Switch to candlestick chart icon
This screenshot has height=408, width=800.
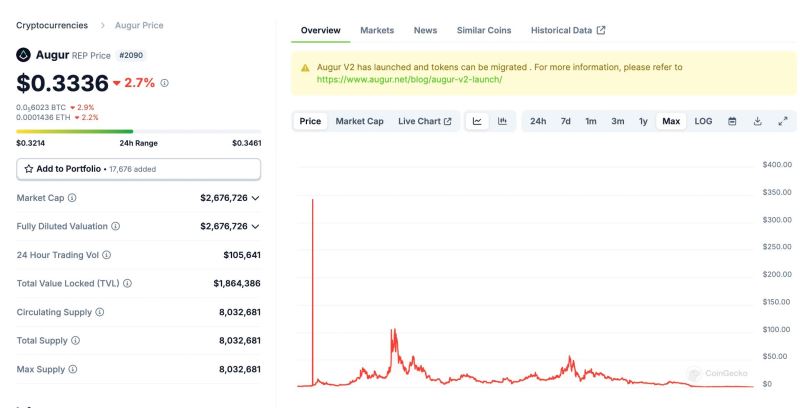(502, 121)
